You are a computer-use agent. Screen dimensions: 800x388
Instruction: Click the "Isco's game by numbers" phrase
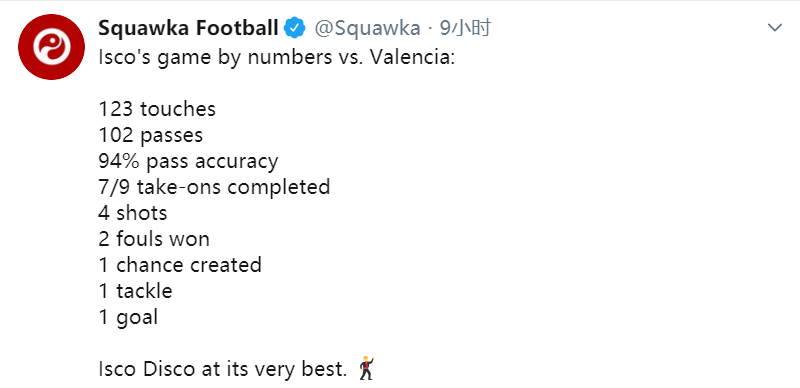coord(215,58)
